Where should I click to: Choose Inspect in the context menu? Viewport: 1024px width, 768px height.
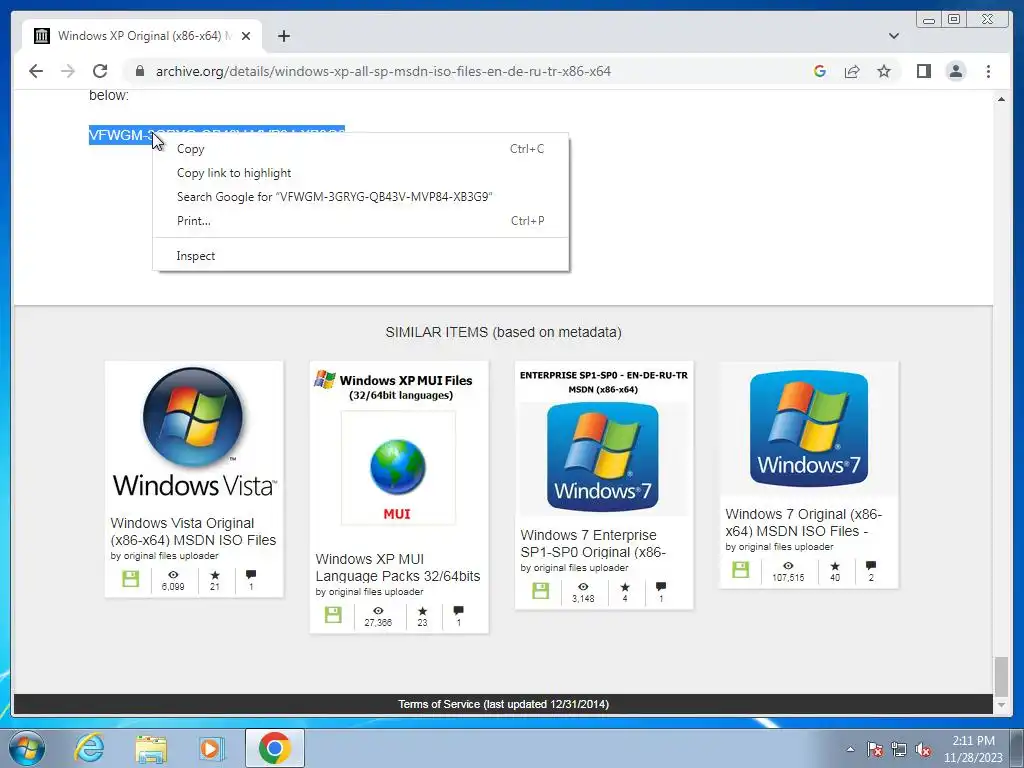(x=360, y=256)
